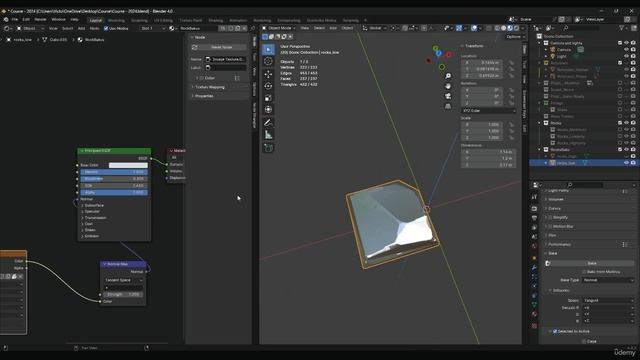Switch to the Layout workspace tab
Image resolution: width=640 pixels, height=360 pixels.
pyautogui.click(x=96, y=20)
